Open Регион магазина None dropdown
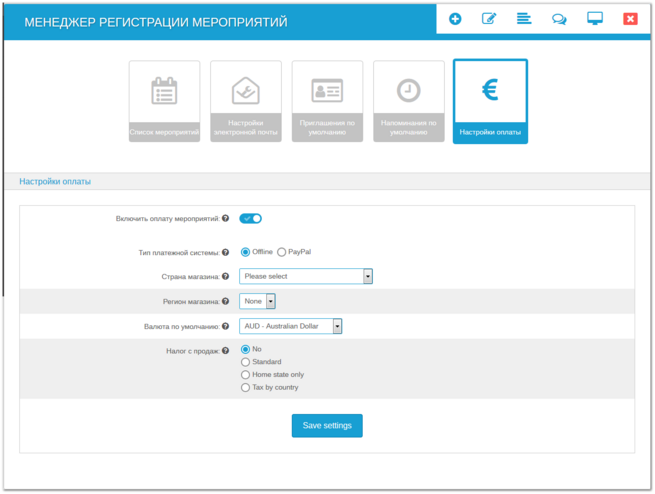 pos(257,301)
